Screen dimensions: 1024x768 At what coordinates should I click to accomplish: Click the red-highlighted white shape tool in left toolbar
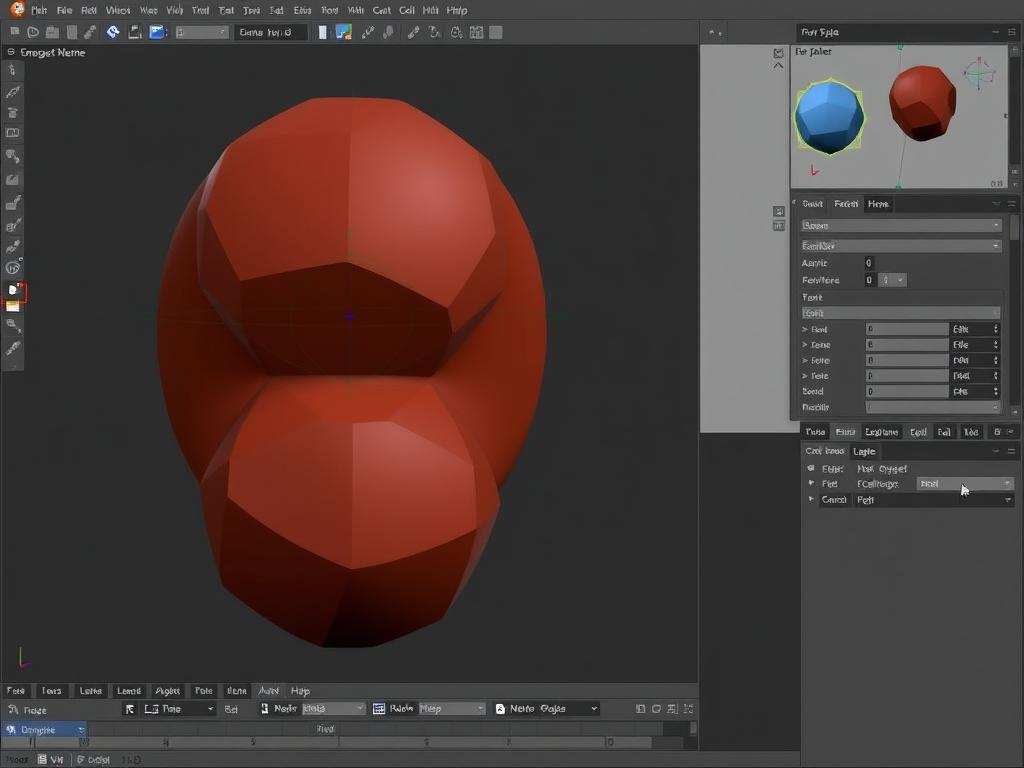14,291
